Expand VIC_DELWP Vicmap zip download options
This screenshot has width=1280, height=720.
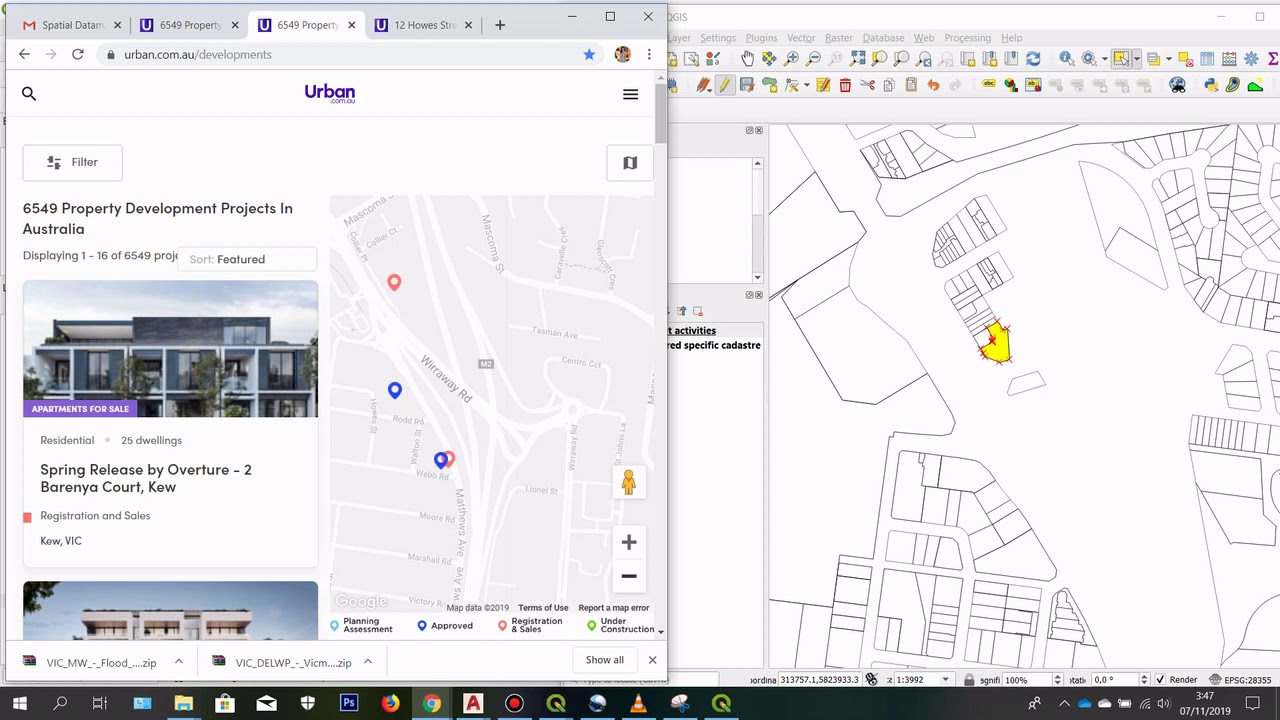[367, 661]
